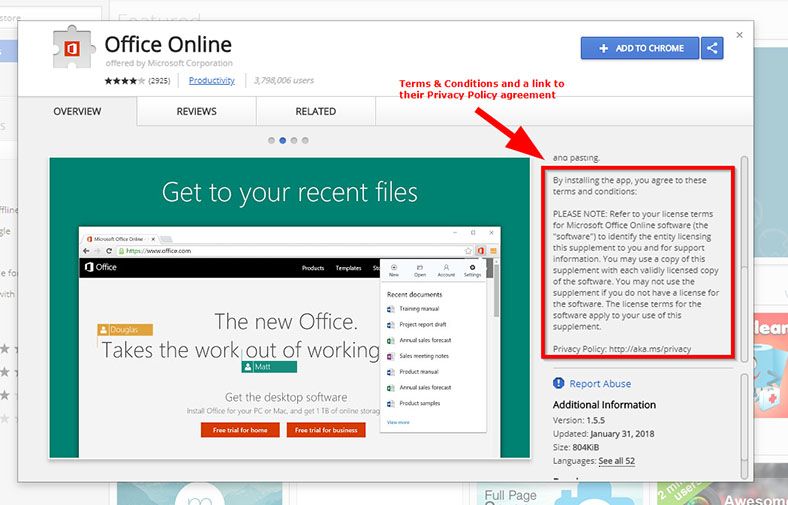Click the Office logo on black bar
The image size is (788, 505).
(x=101, y=267)
